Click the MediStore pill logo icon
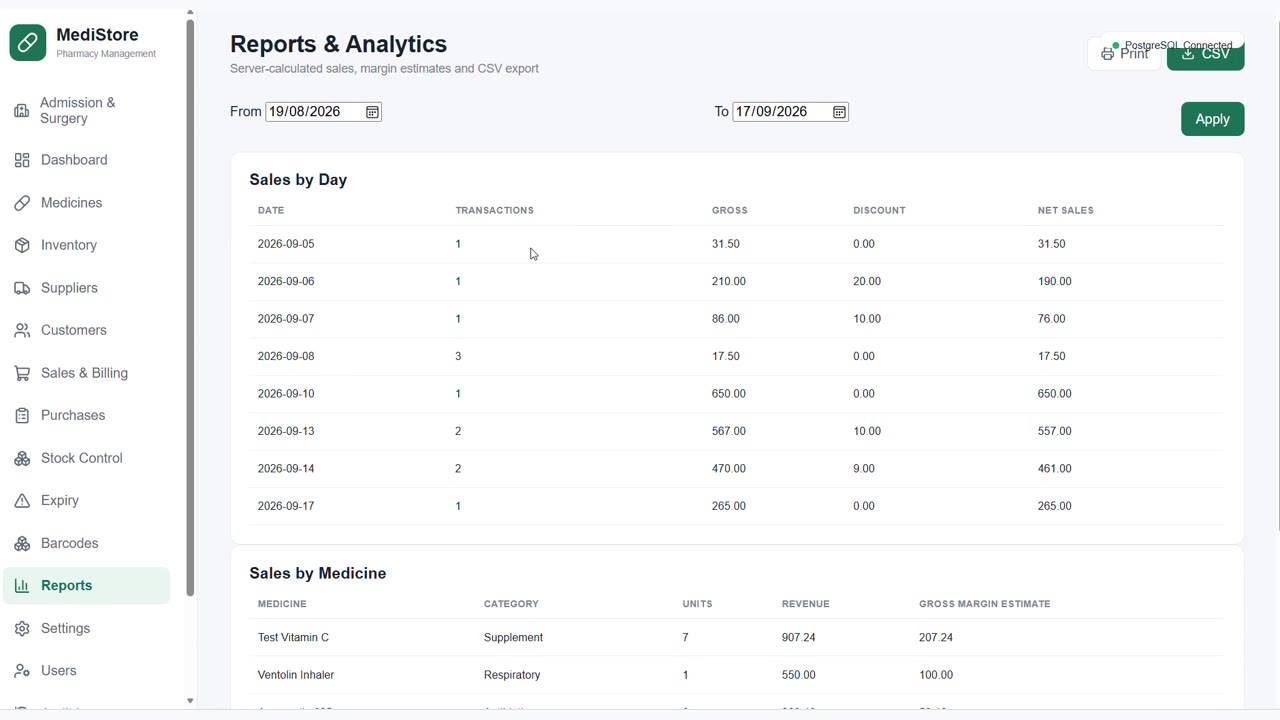Viewport: 1280px width, 720px height. click(x=28, y=43)
